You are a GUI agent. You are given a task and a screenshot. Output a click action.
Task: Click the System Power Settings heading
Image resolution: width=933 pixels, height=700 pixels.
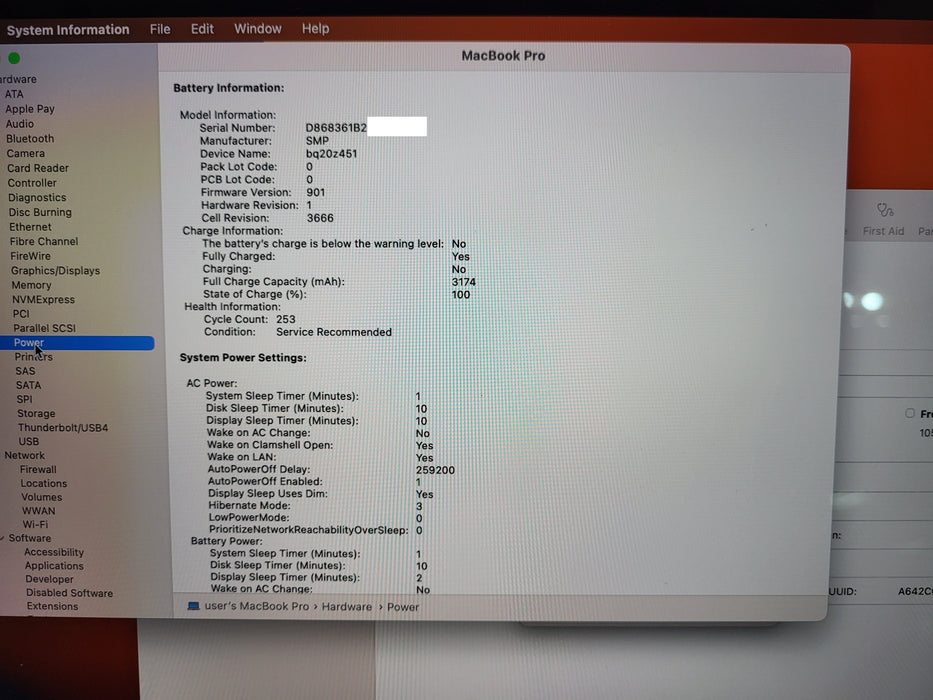(243, 358)
